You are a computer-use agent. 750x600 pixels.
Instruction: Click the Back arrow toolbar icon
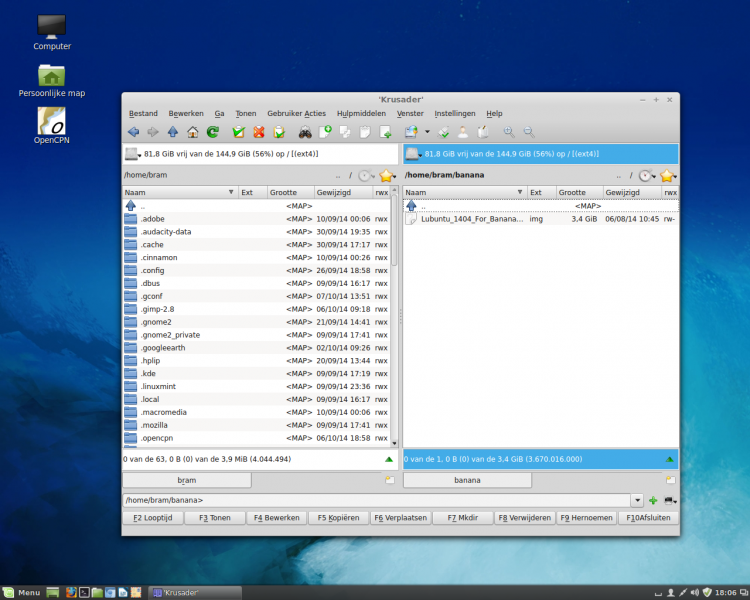(133, 132)
